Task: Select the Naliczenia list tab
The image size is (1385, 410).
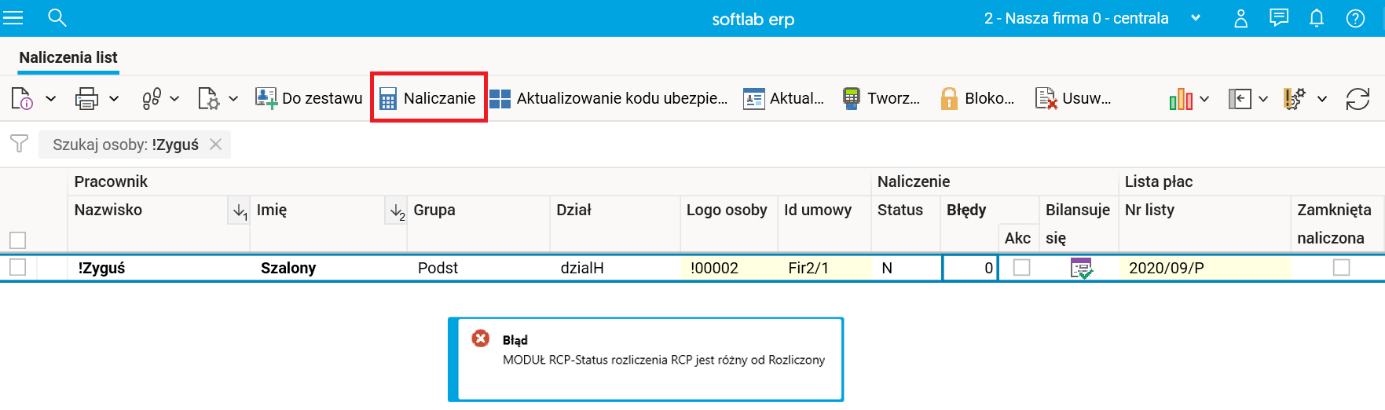Action: tap(68, 58)
